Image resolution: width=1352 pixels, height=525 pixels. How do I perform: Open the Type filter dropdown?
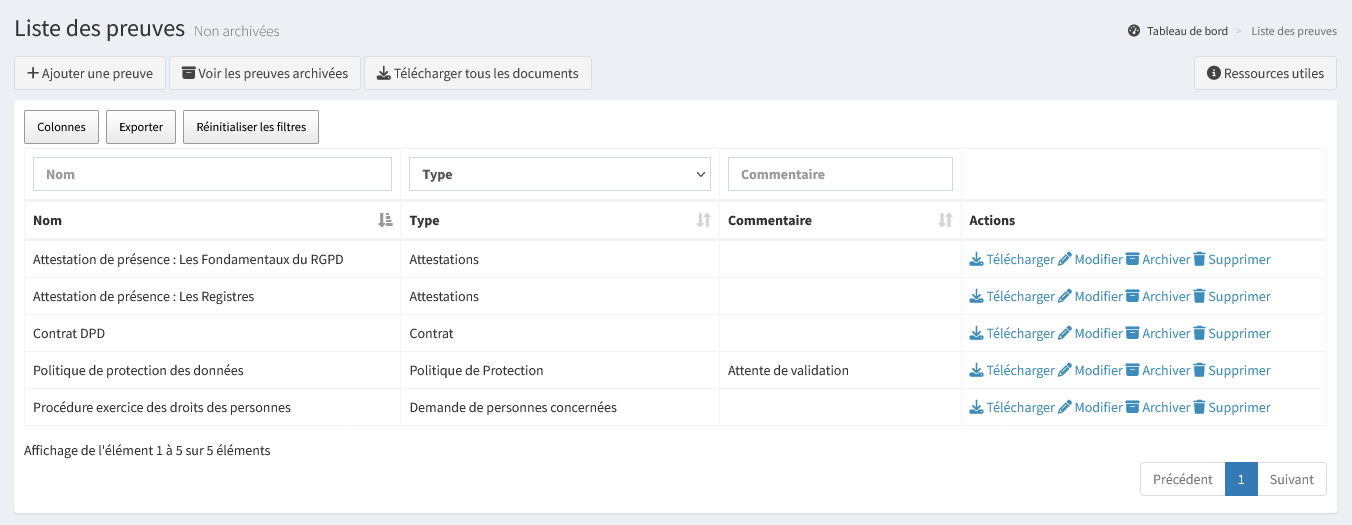click(x=560, y=174)
